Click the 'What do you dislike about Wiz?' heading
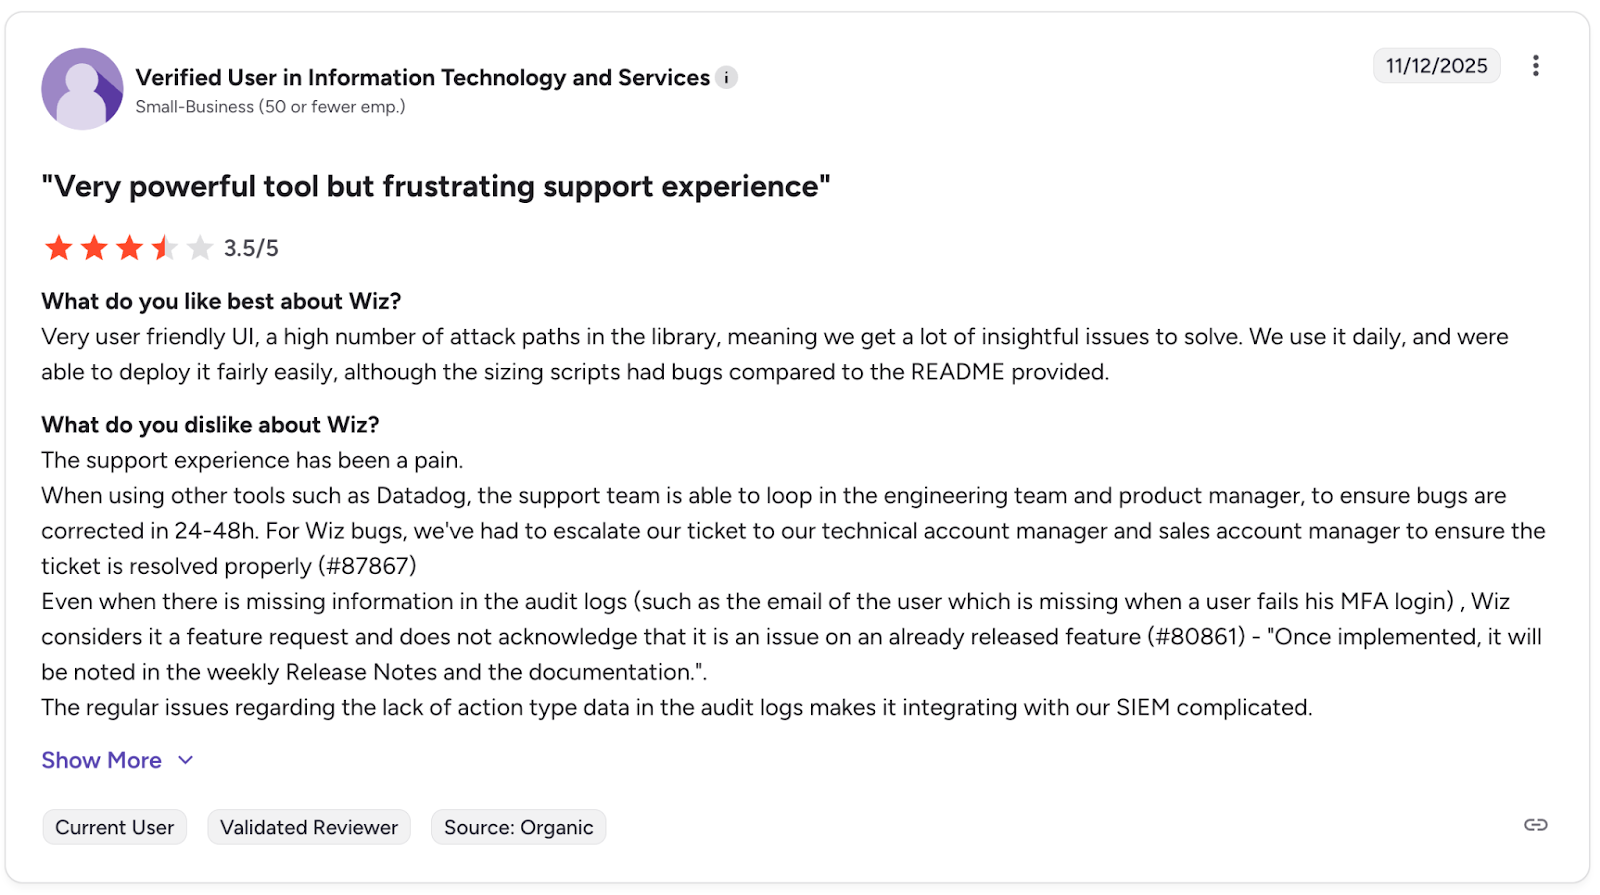 point(210,425)
